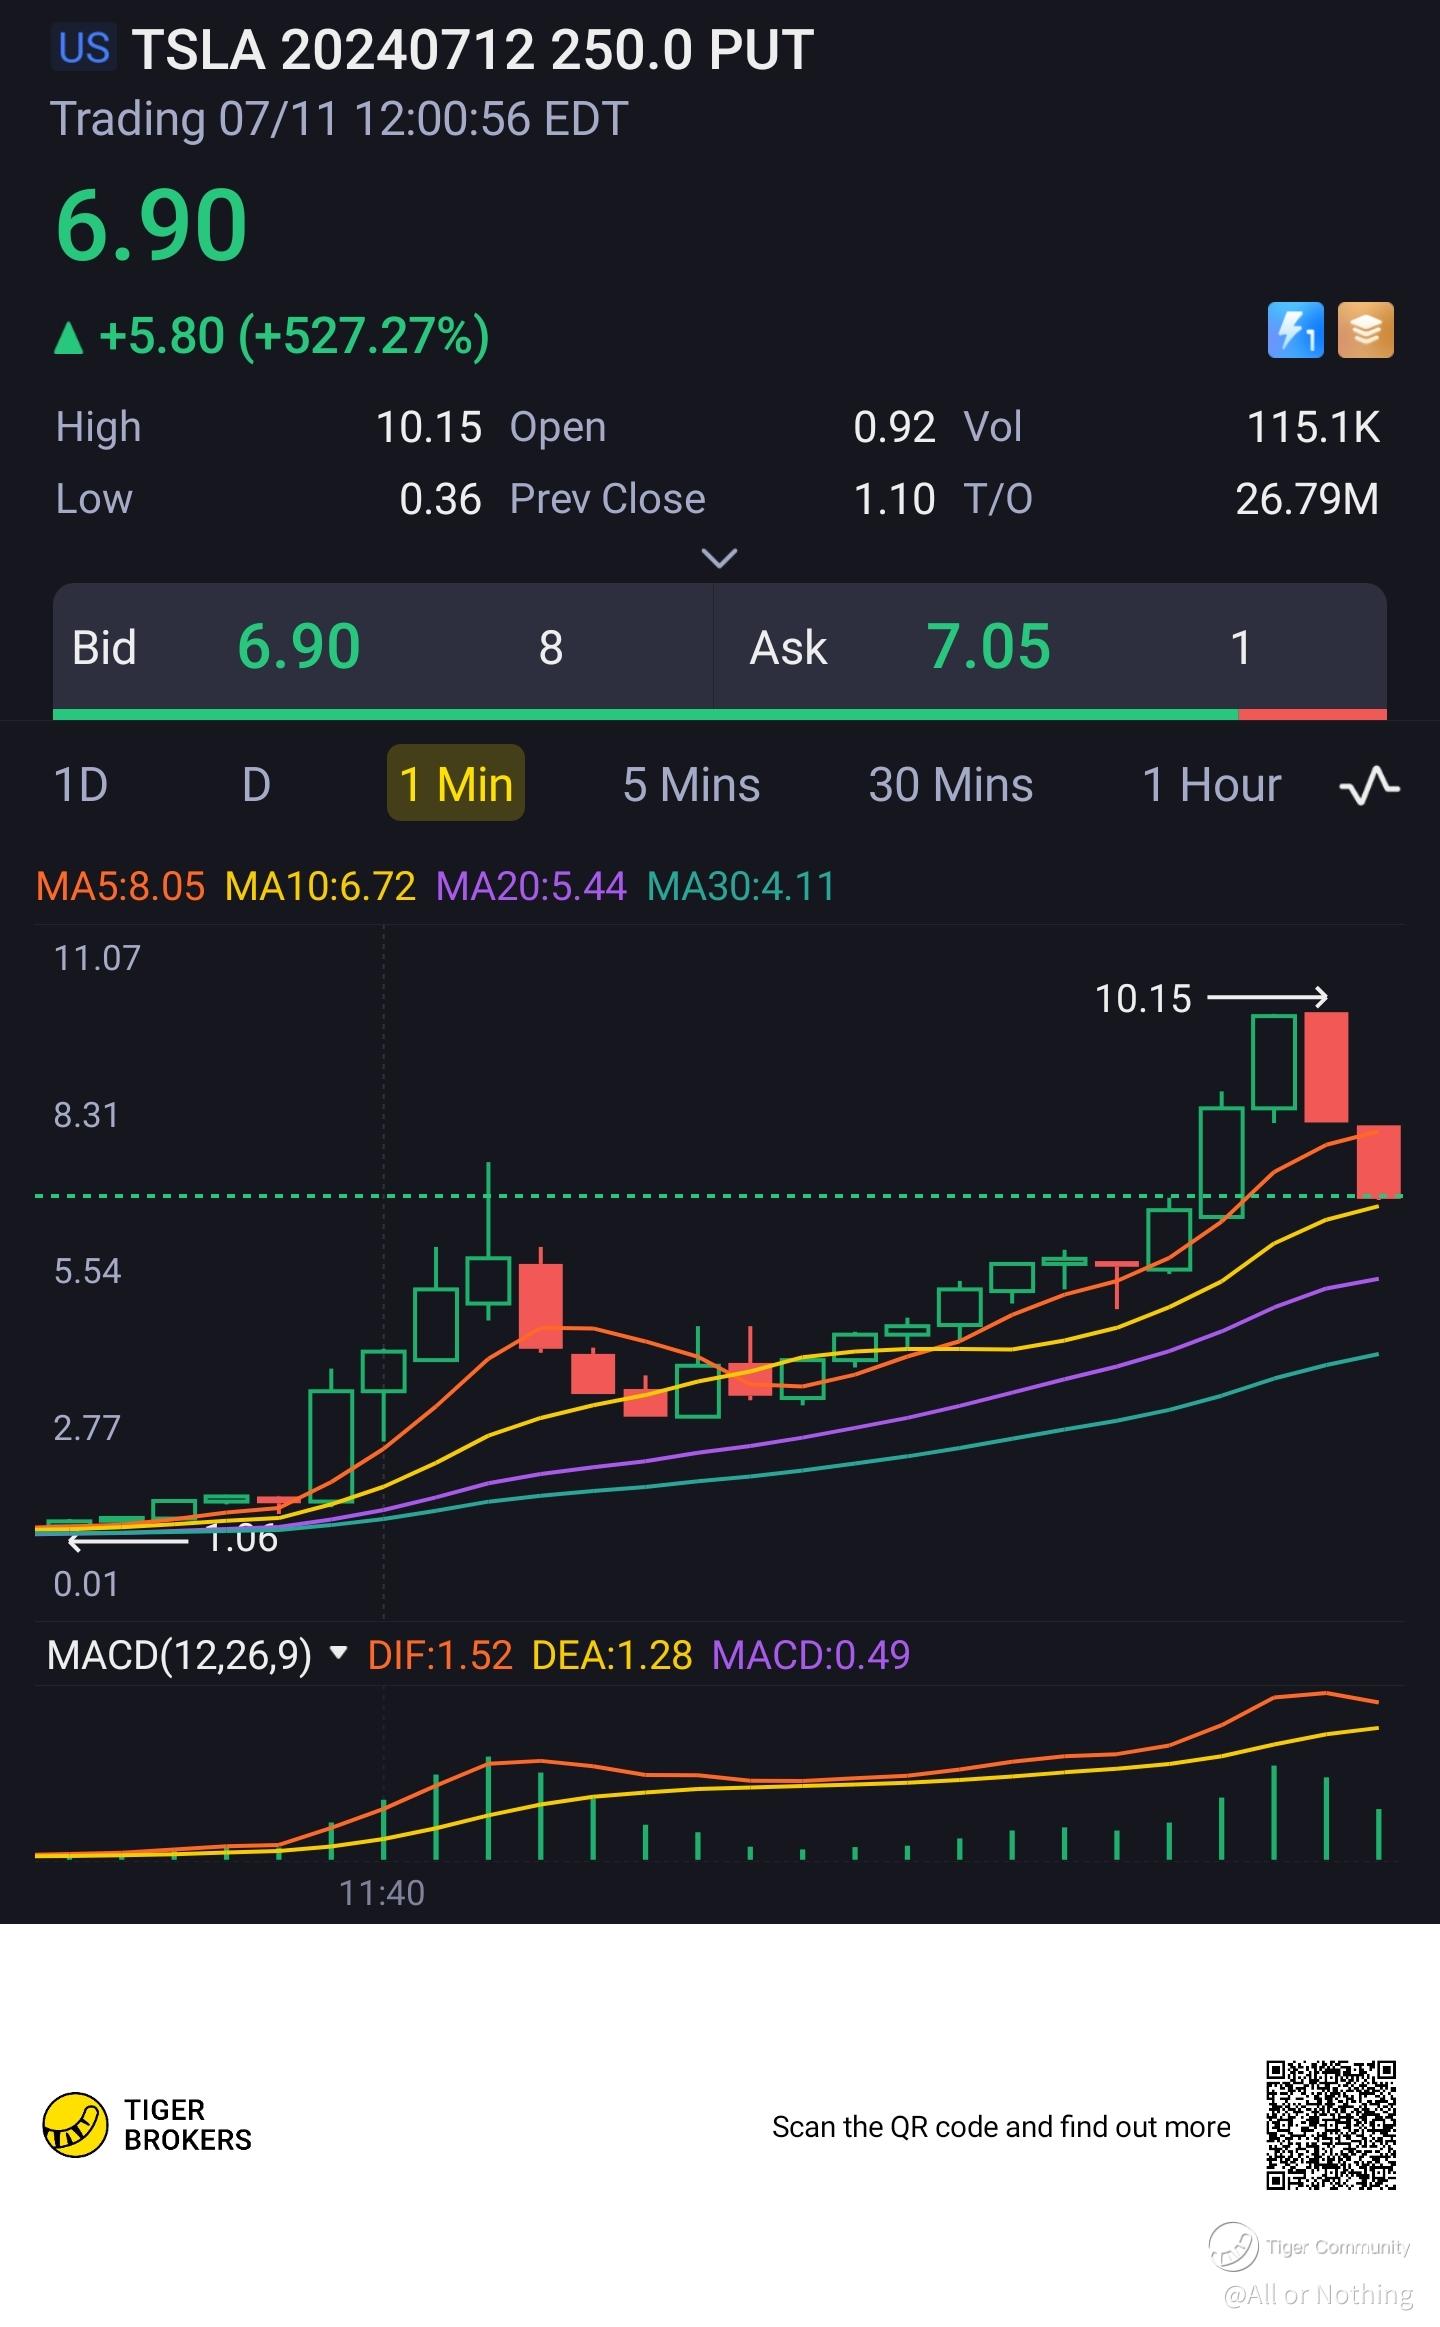Tap the Prev Close value 1.10
1440x2327 pixels.
(x=894, y=499)
